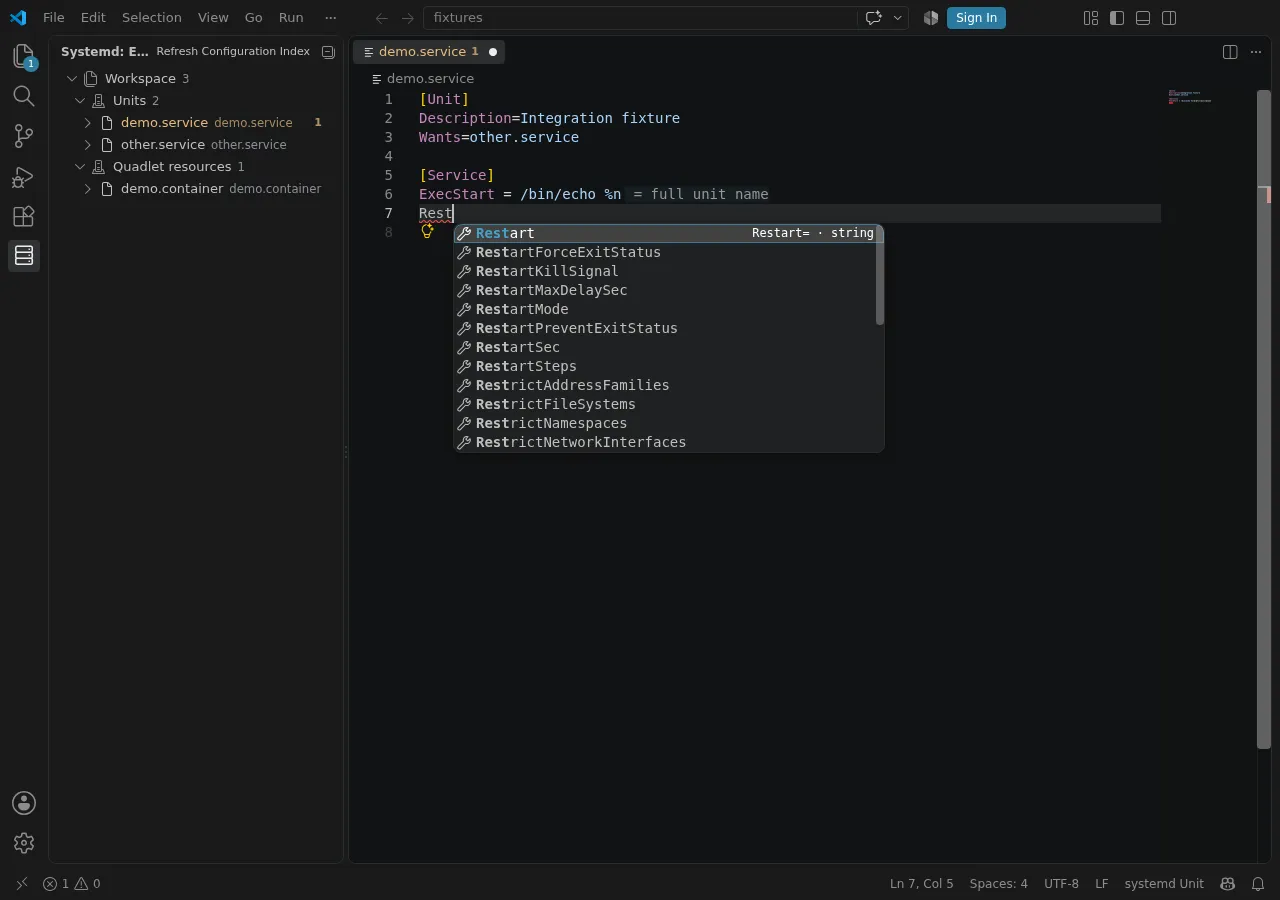Select other.service in the tree

coord(196,144)
